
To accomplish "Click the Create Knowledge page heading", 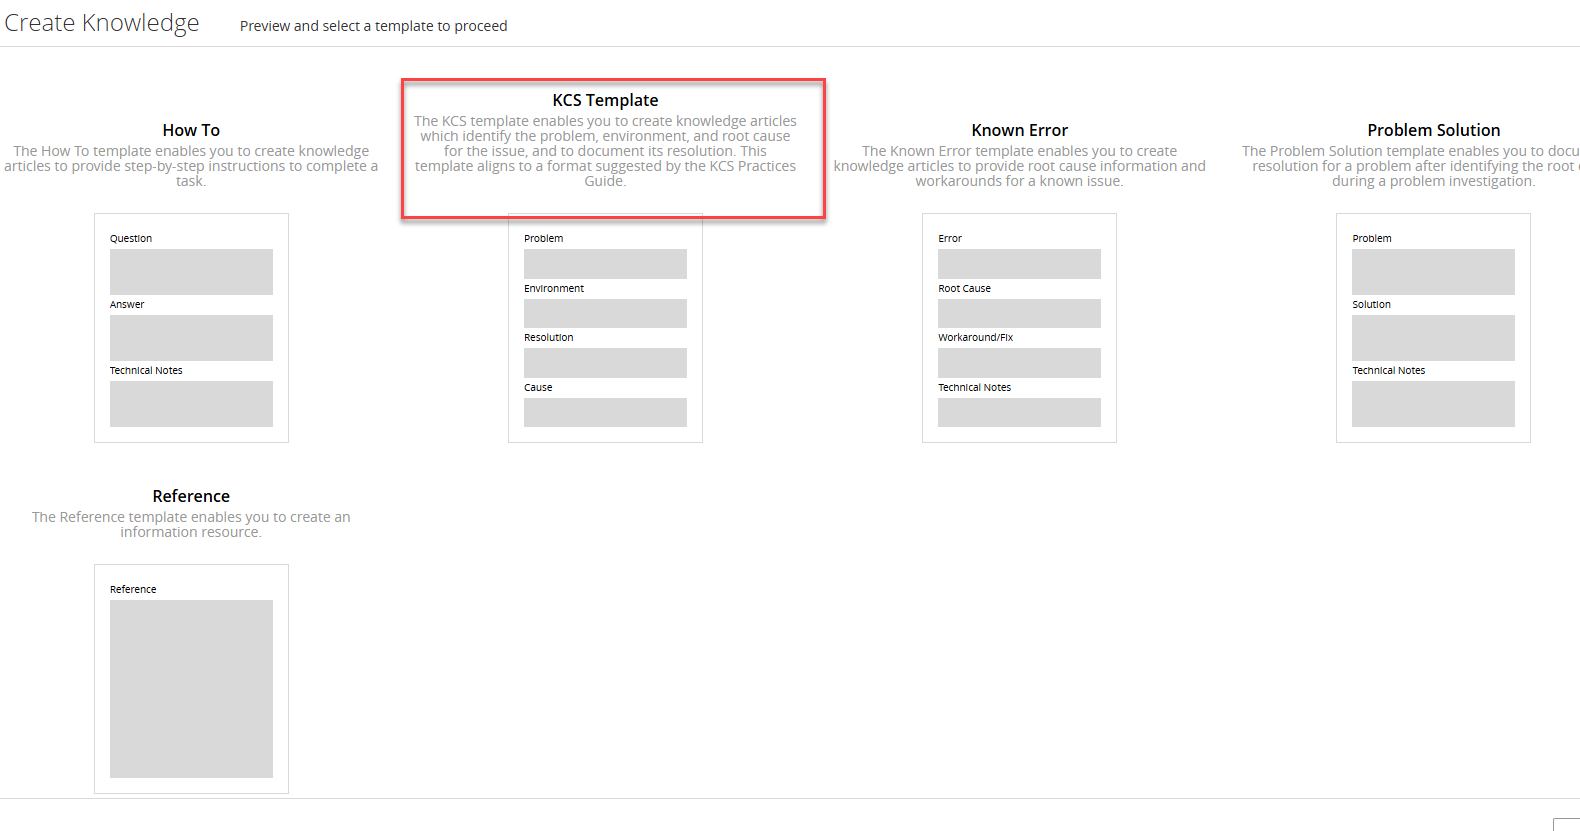I will pyautogui.click(x=102, y=23).
